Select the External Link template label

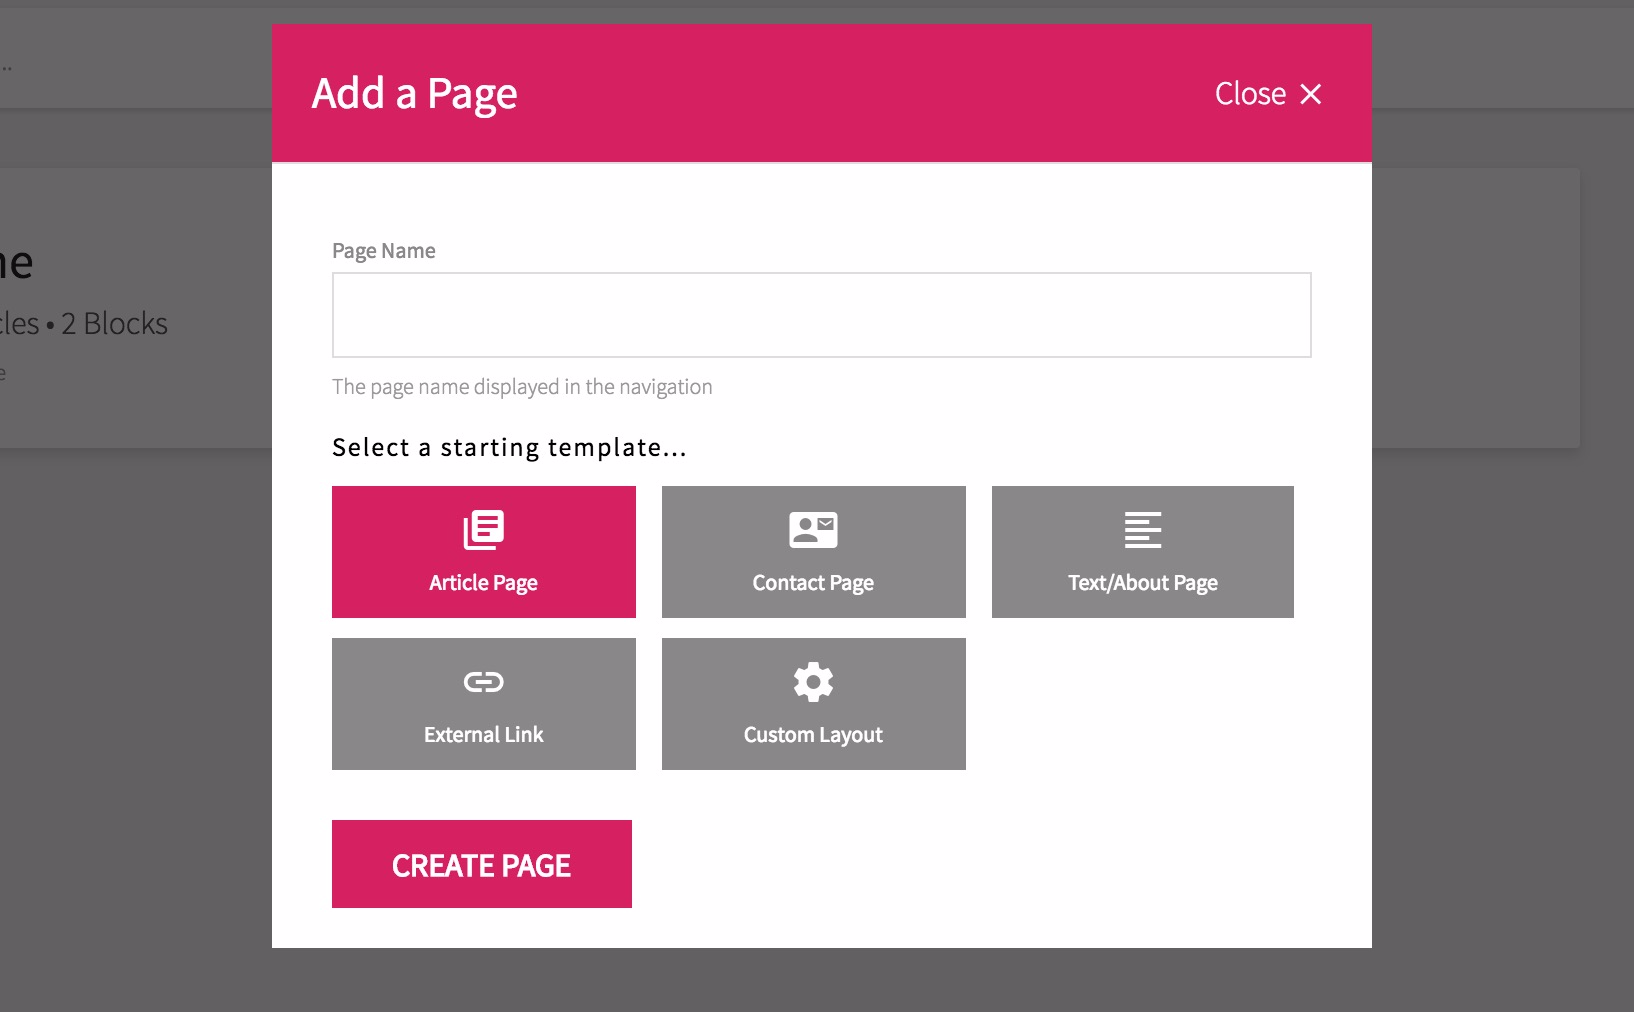[x=484, y=735]
